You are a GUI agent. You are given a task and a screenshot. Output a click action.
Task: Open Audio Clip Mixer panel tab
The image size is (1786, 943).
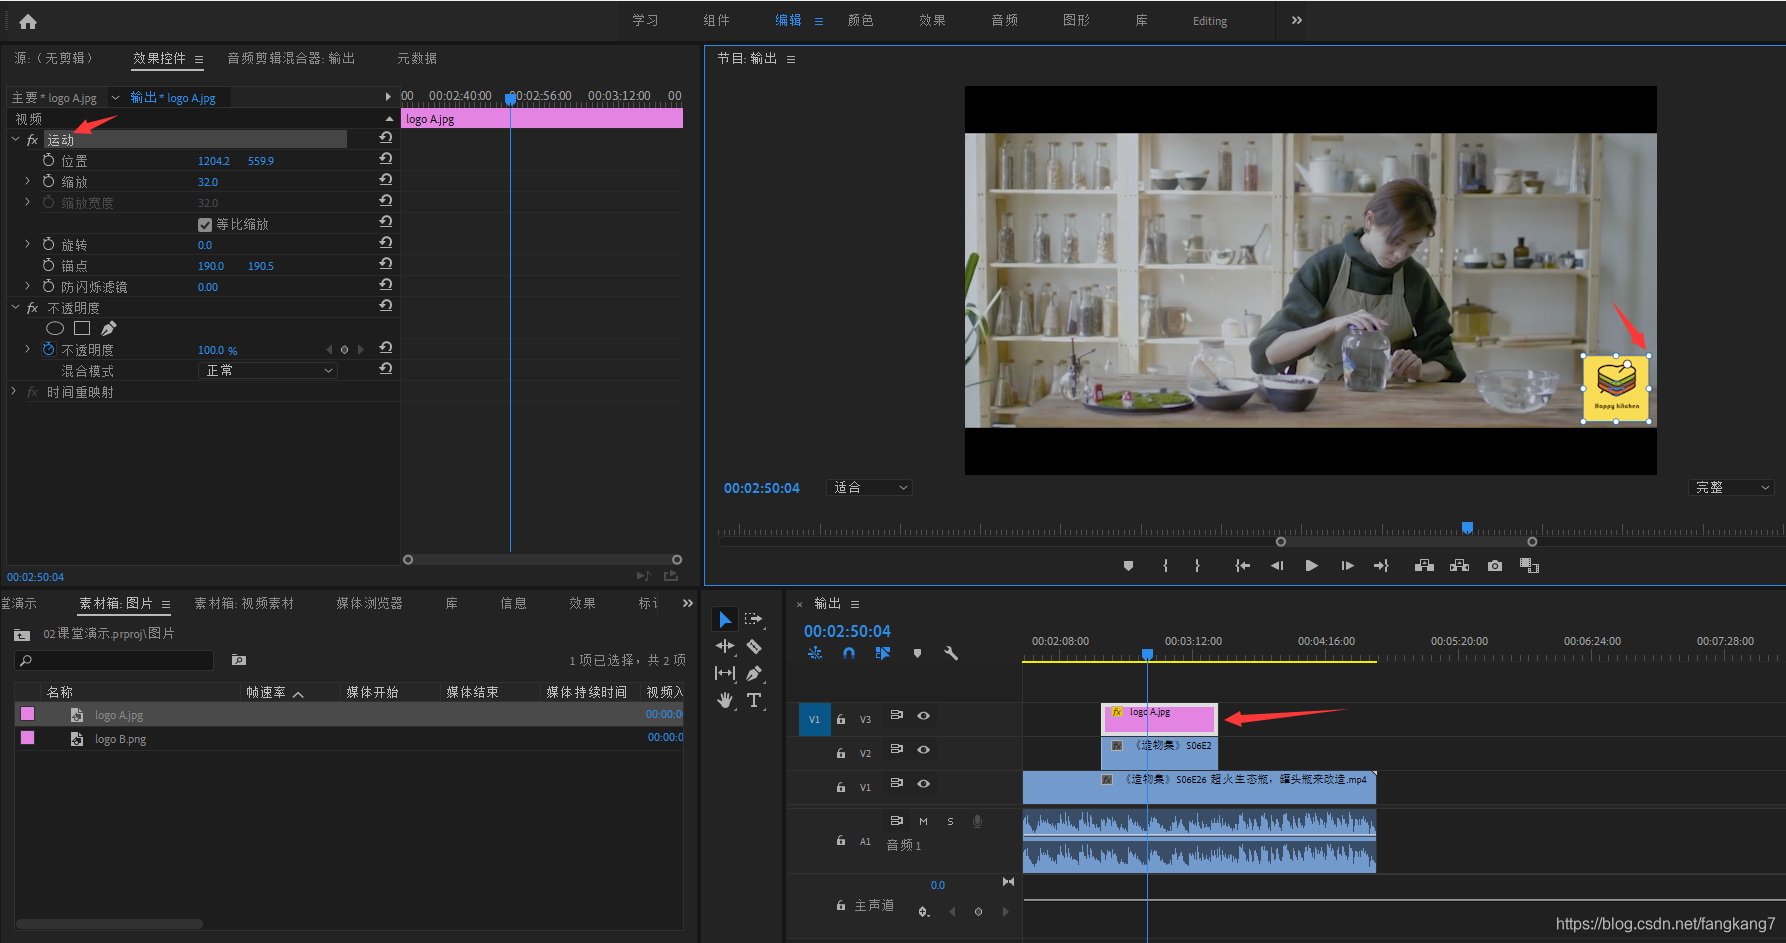tap(291, 58)
